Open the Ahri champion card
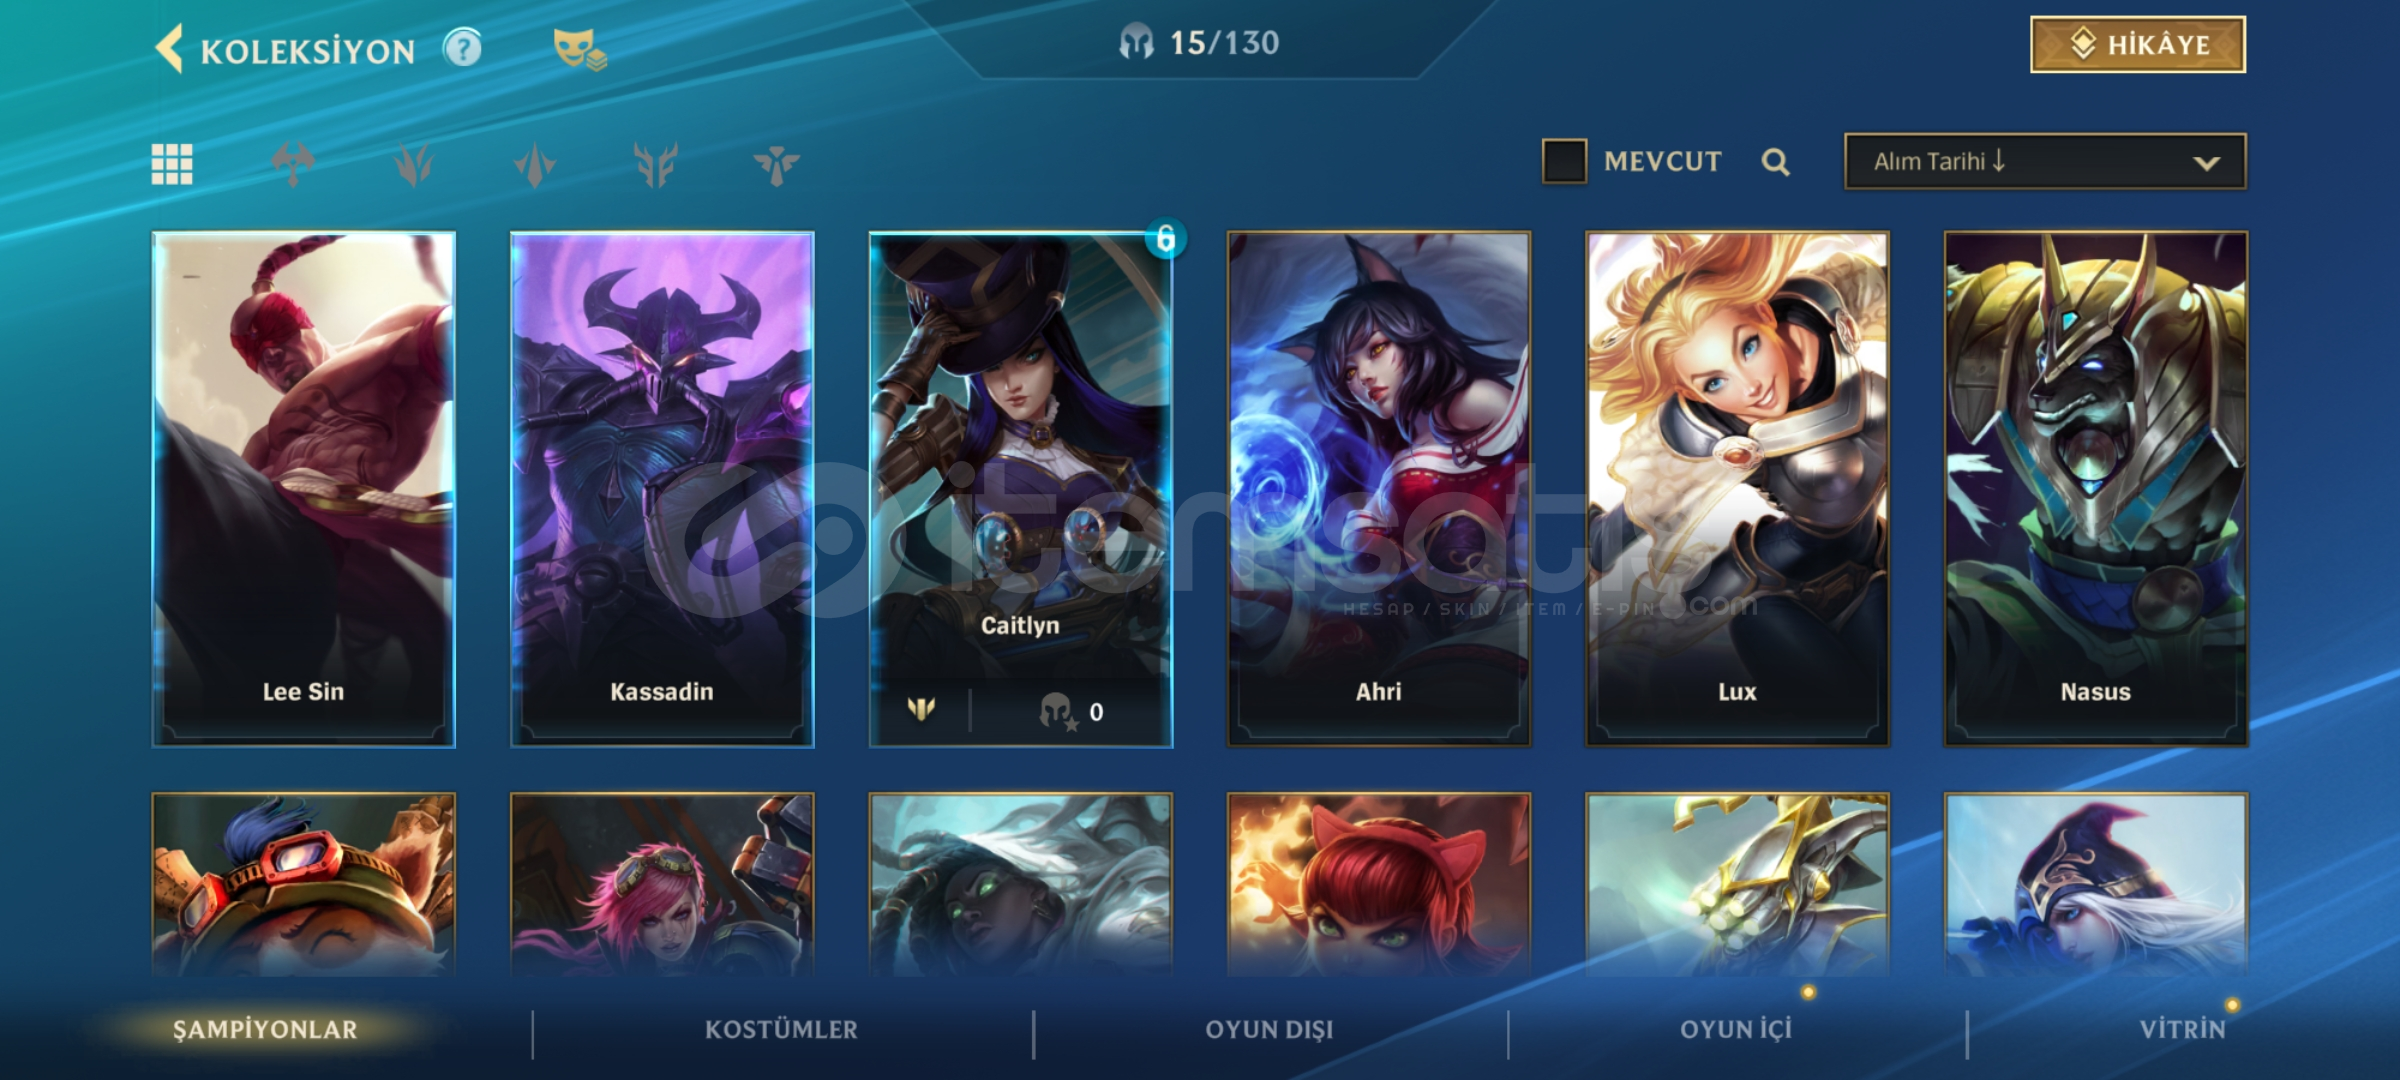 (x=1379, y=489)
